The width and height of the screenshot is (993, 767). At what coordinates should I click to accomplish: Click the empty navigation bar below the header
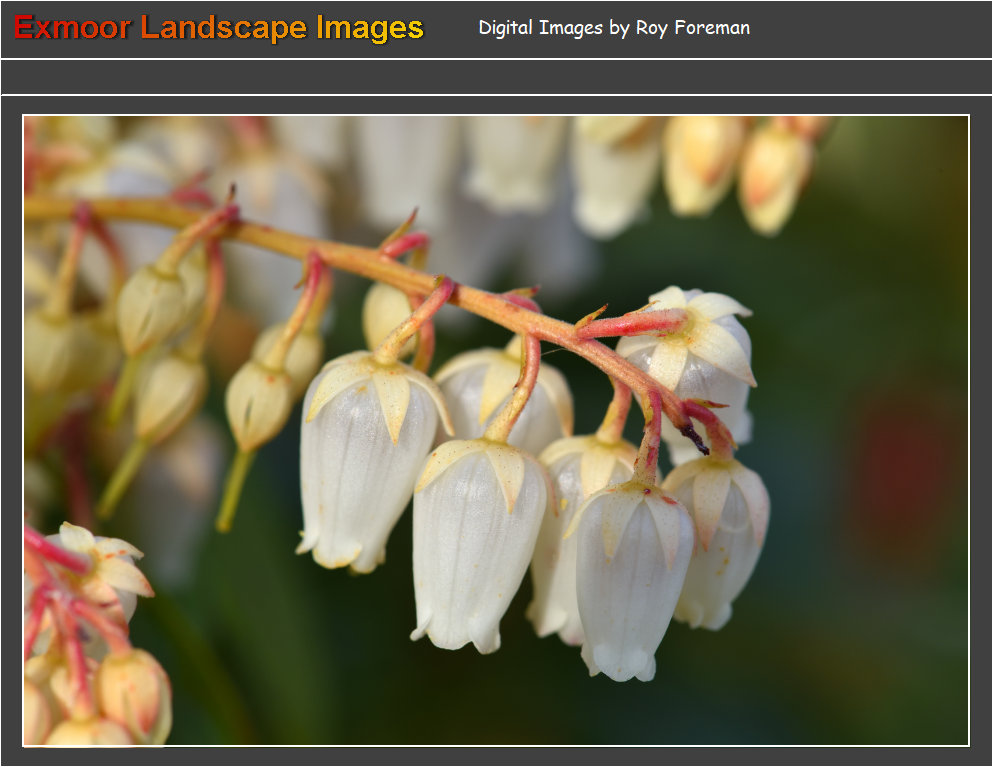point(496,77)
